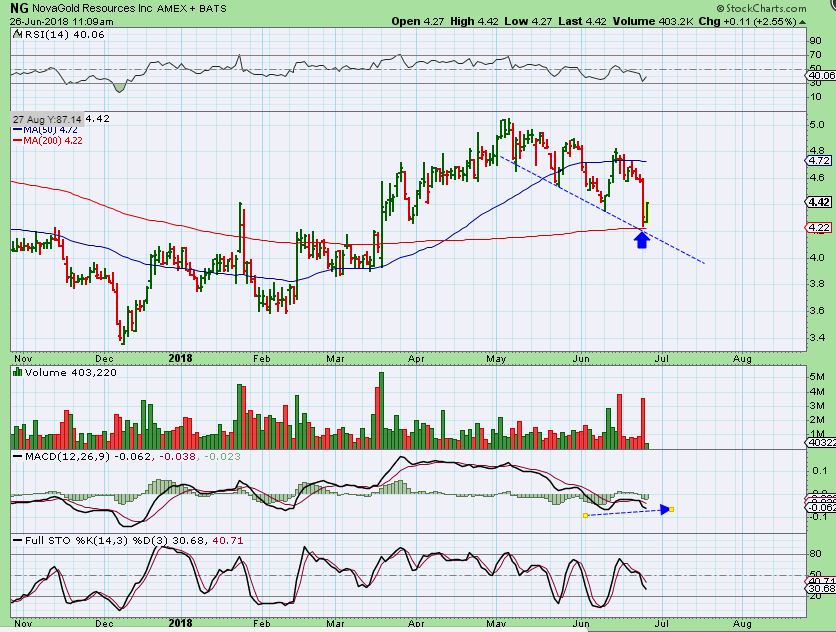
Task: Click the 2018 year marker under price chart
Action: point(180,356)
